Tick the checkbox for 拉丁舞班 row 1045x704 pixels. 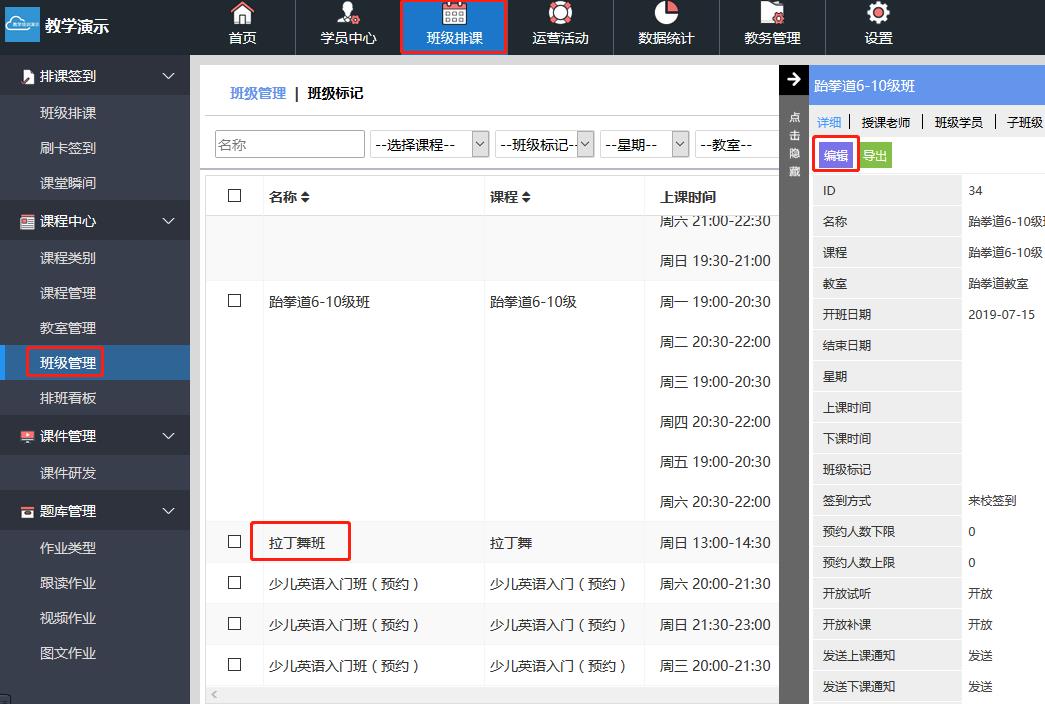coord(235,542)
